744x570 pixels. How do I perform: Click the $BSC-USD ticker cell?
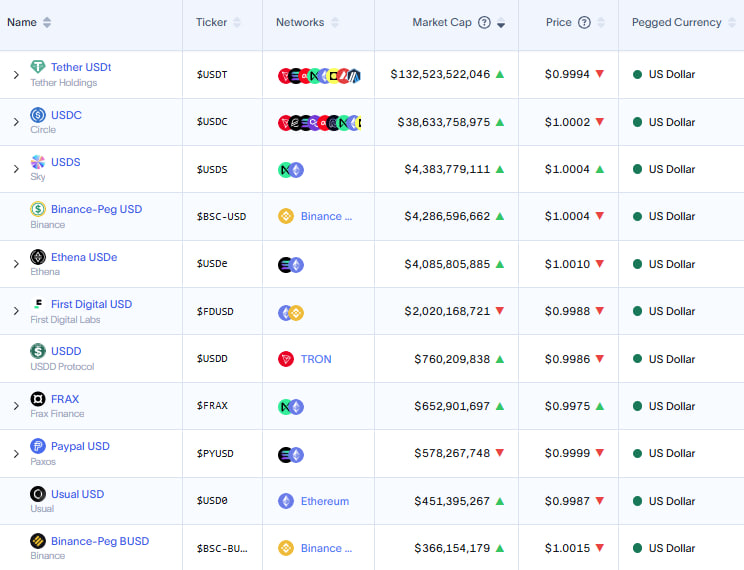point(222,216)
